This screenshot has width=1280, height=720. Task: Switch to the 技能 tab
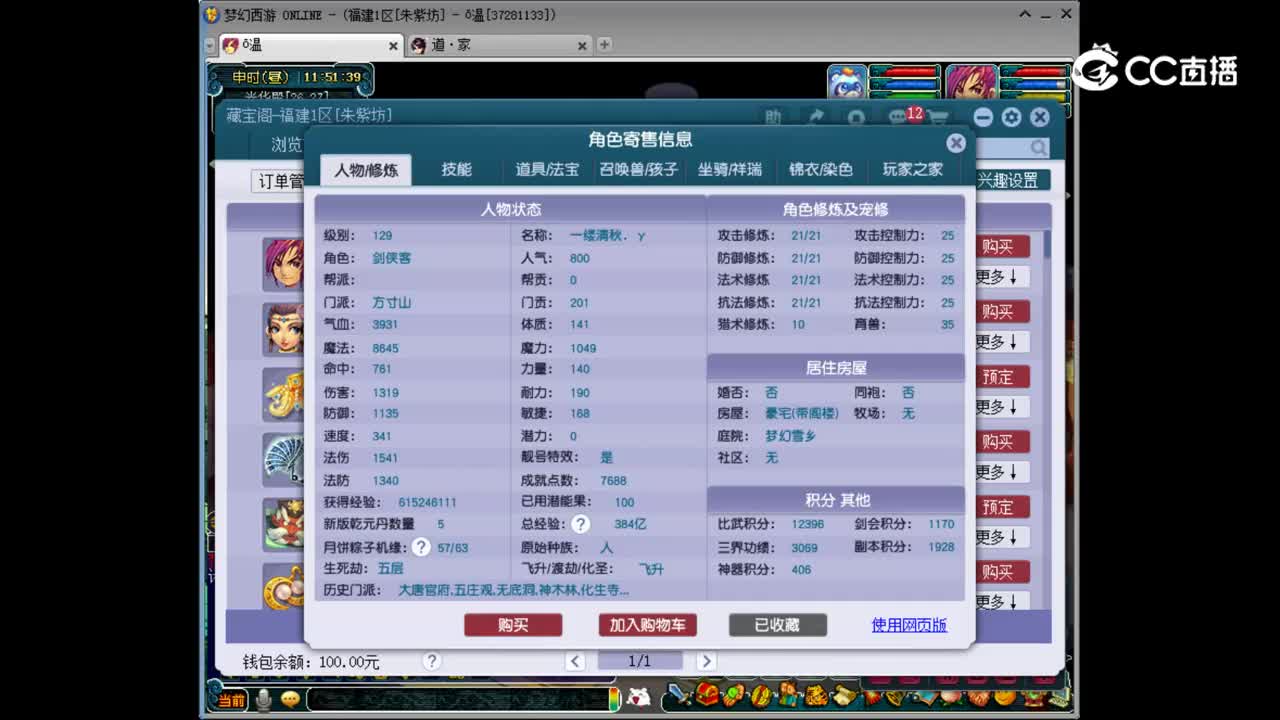(x=457, y=170)
